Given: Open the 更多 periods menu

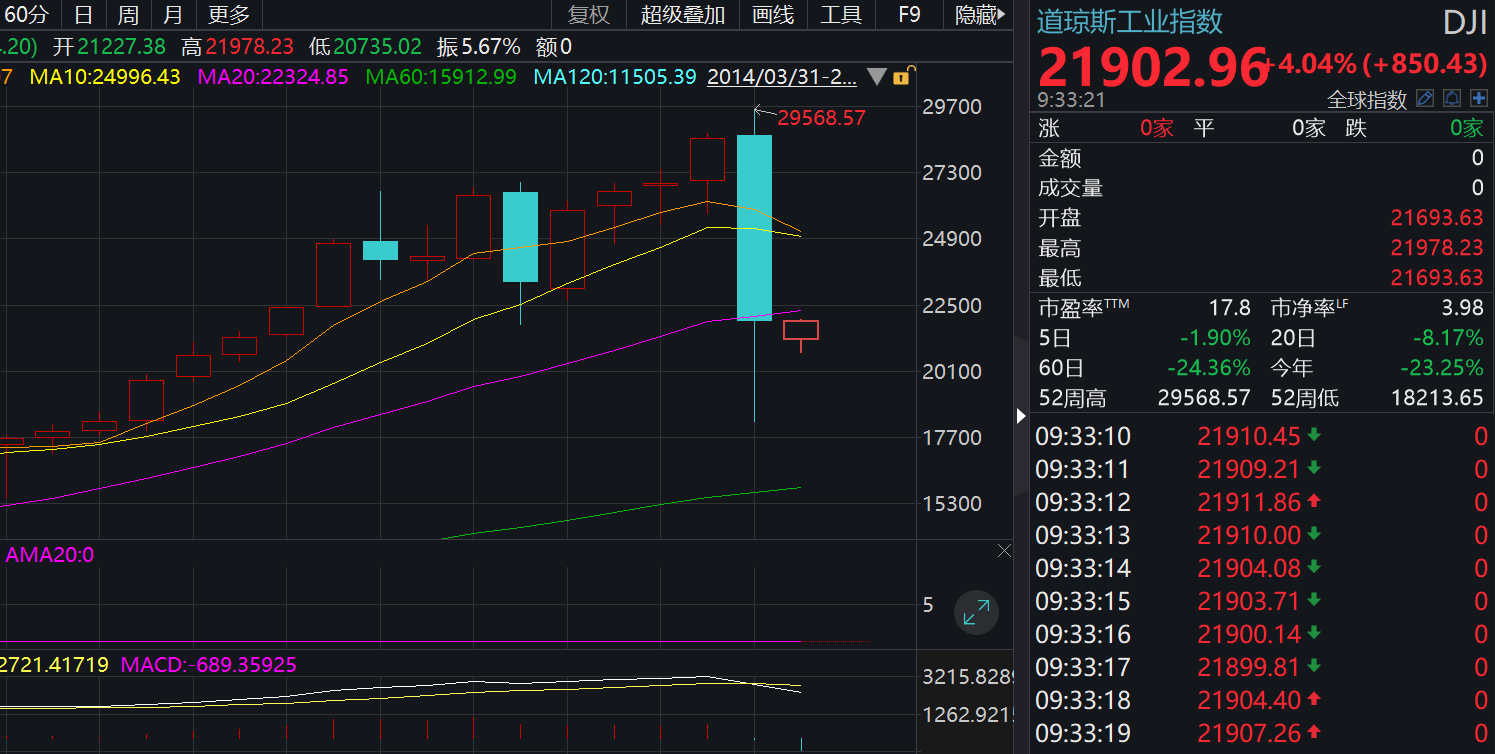Looking at the screenshot, I should 229,14.
